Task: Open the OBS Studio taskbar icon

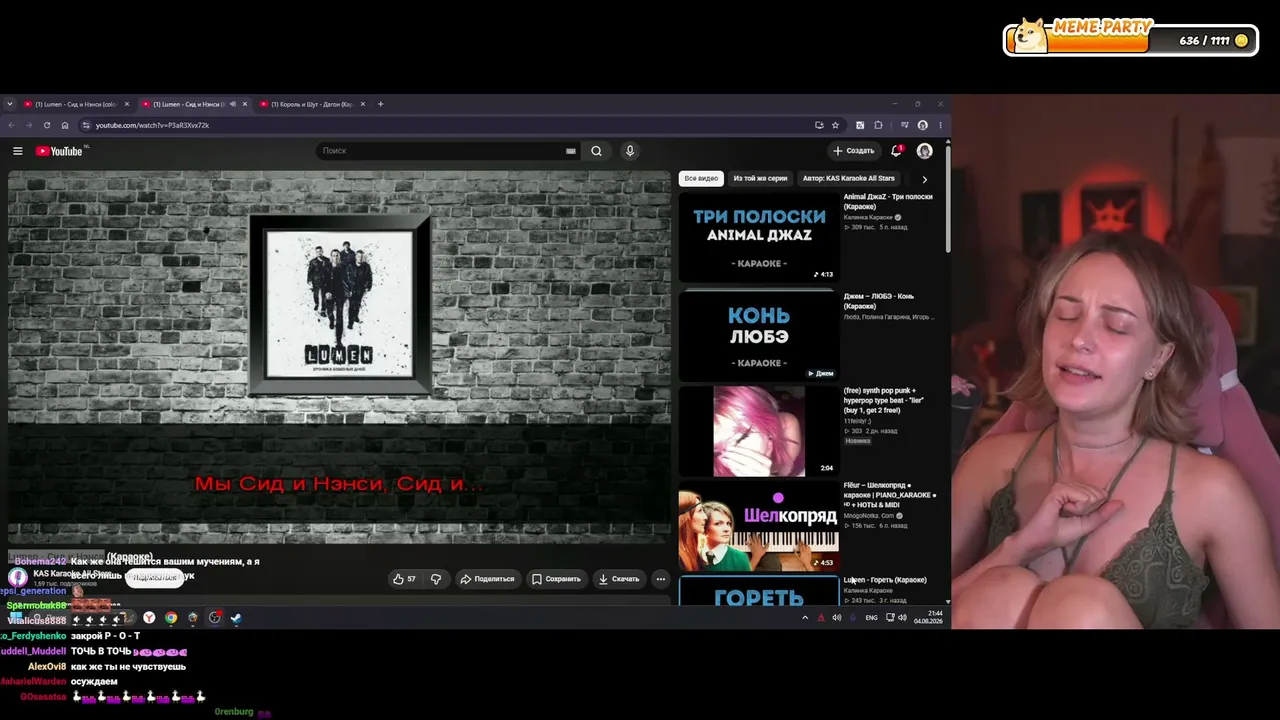Action: tap(214, 618)
